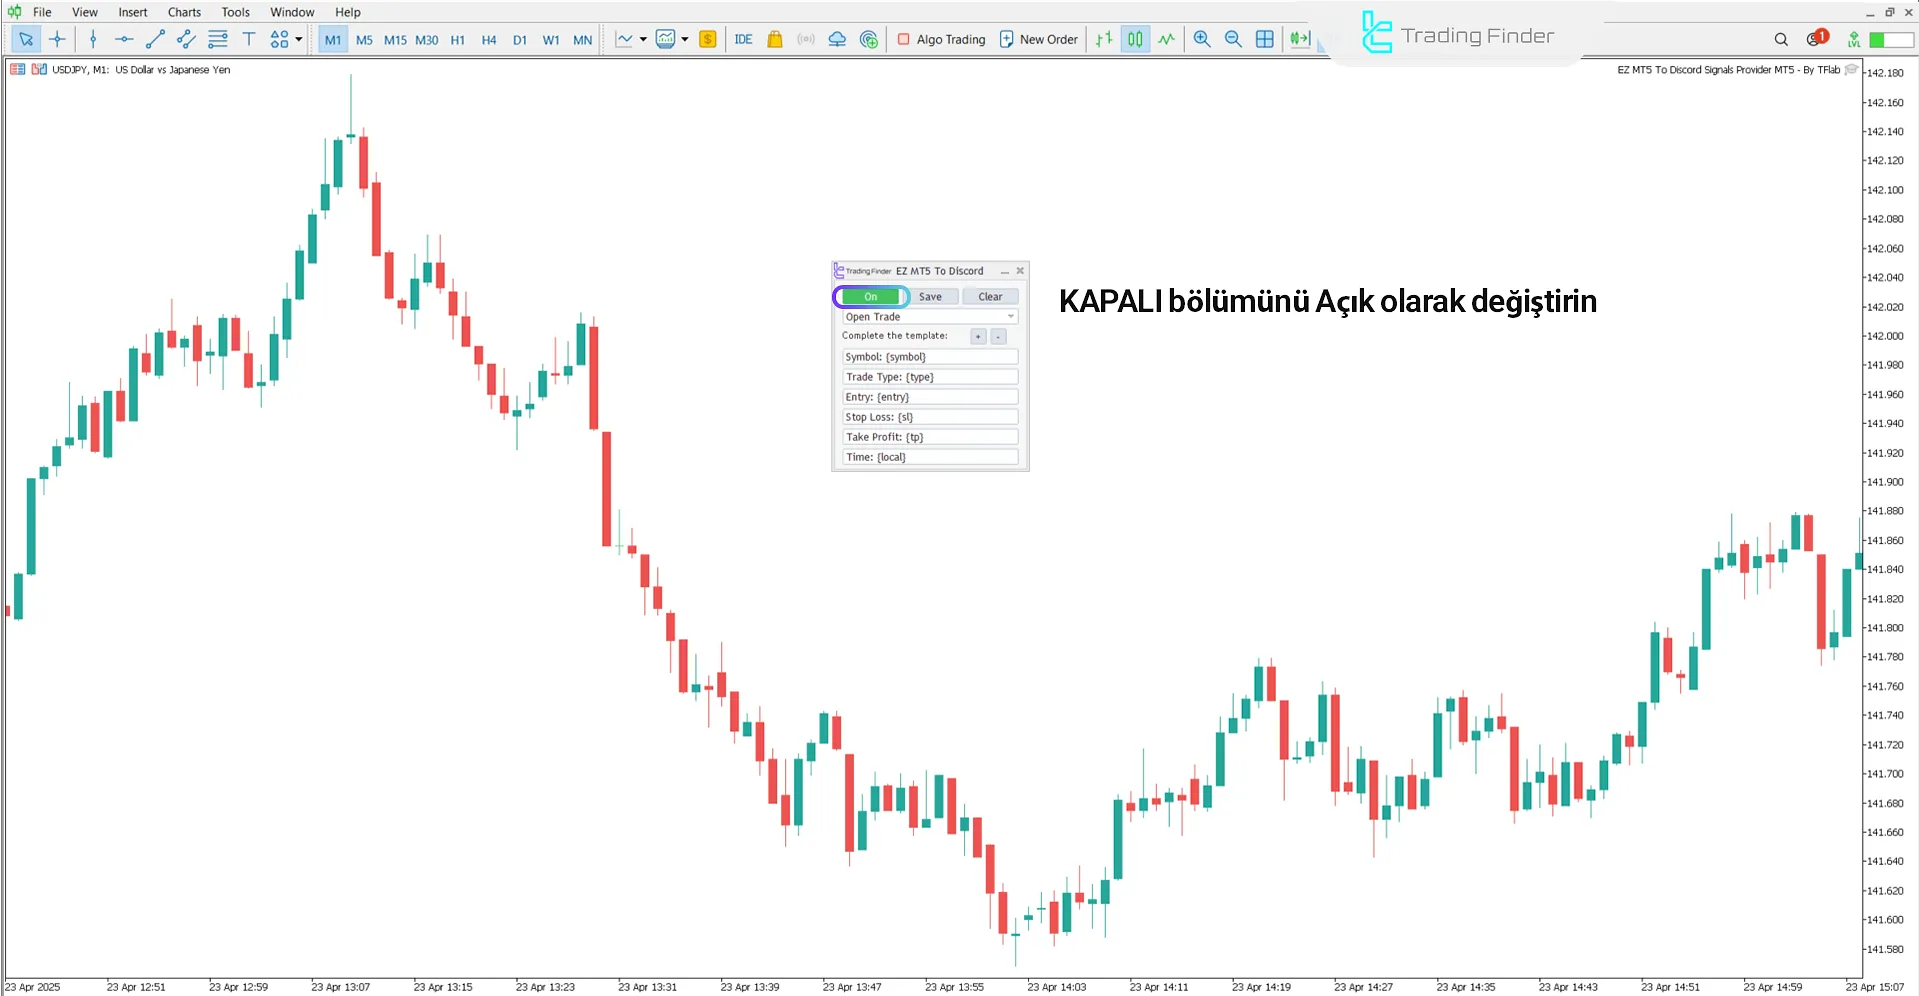
Task: Open the View menu
Action: (x=85, y=12)
